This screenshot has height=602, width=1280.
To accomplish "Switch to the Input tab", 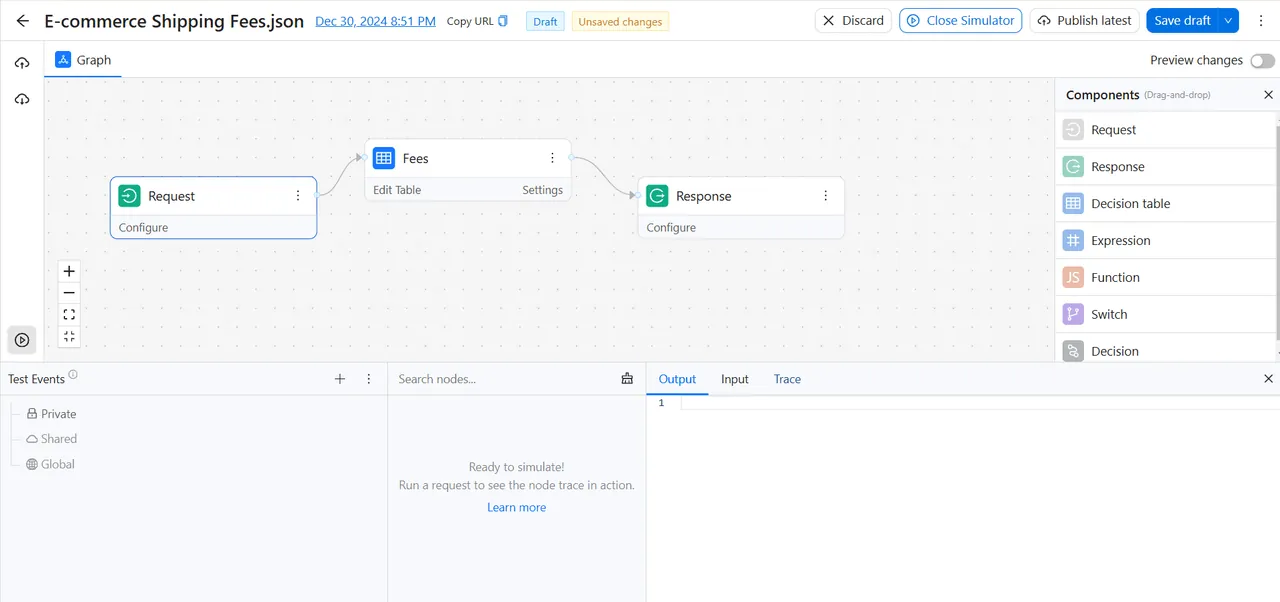I will pos(735,379).
